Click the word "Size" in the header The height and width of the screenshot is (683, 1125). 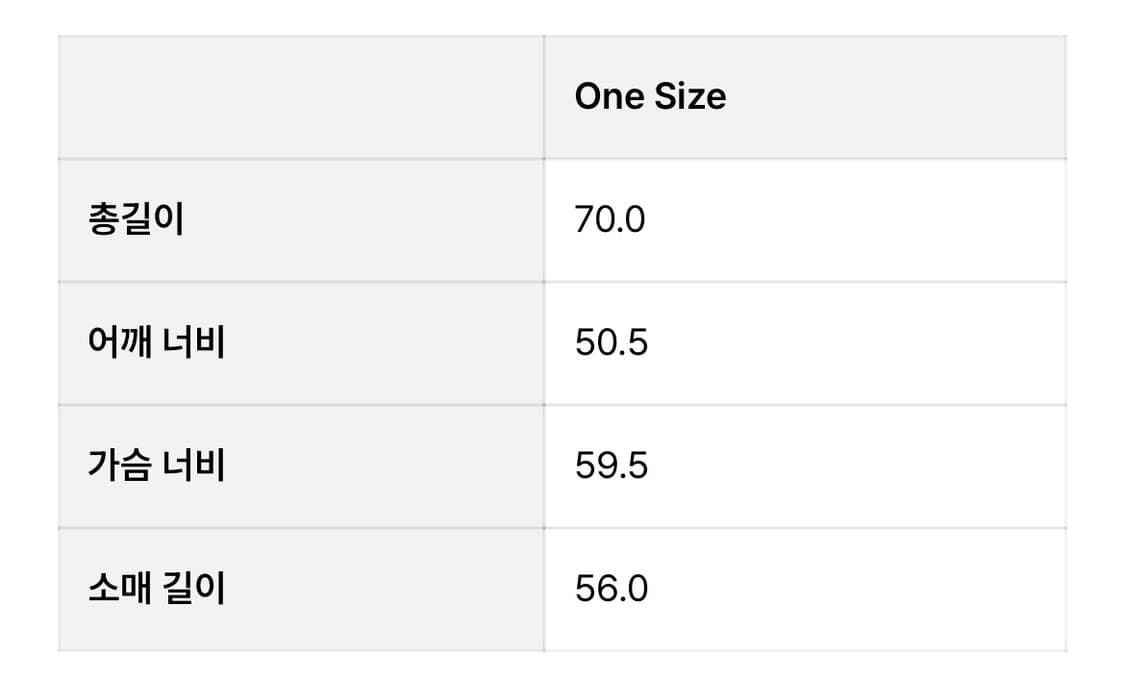point(690,97)
